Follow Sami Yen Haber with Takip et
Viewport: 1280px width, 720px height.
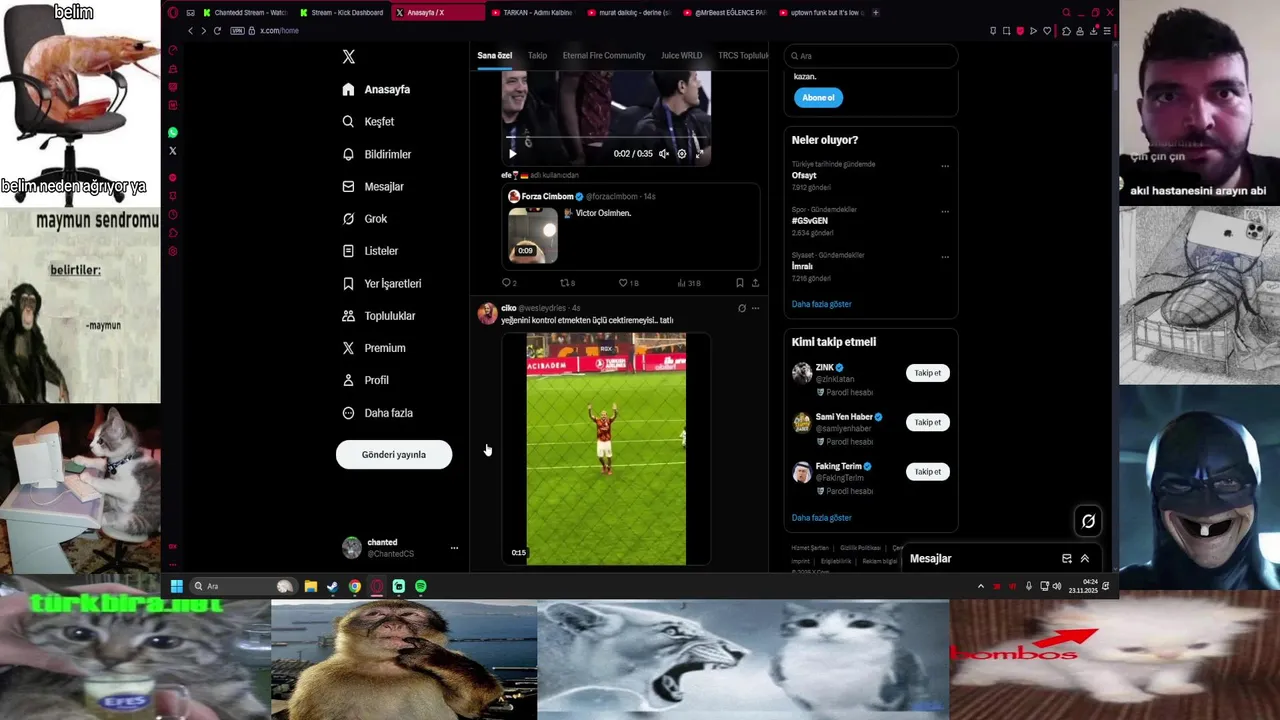(x=928, y=422)
